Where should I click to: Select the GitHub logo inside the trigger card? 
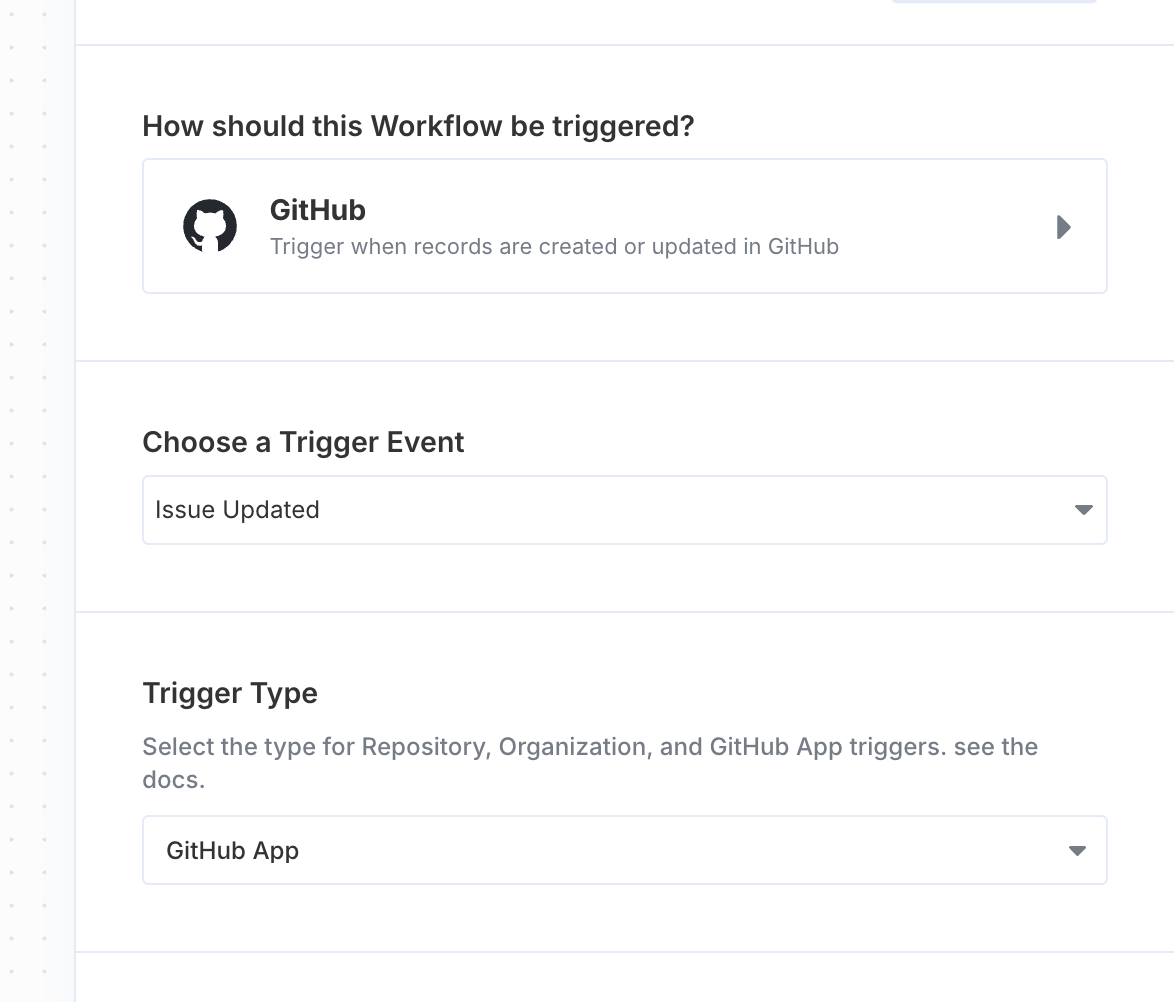click(x=211, y=226)
